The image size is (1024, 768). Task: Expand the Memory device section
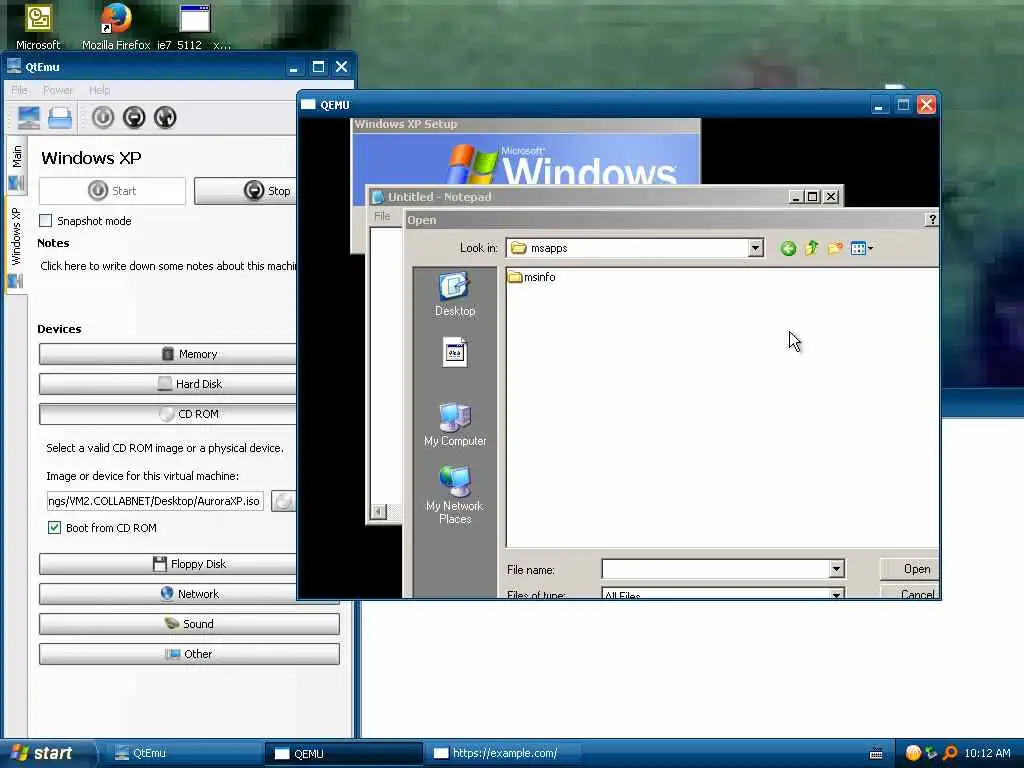[x=167, y=354]
